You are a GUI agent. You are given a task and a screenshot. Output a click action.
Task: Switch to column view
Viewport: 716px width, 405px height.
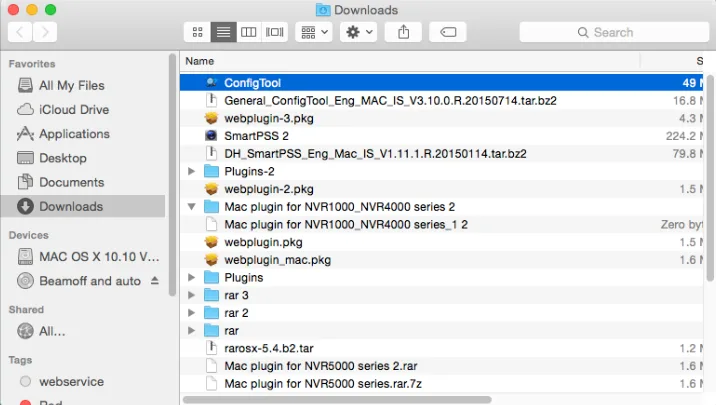tap(248, 32)
